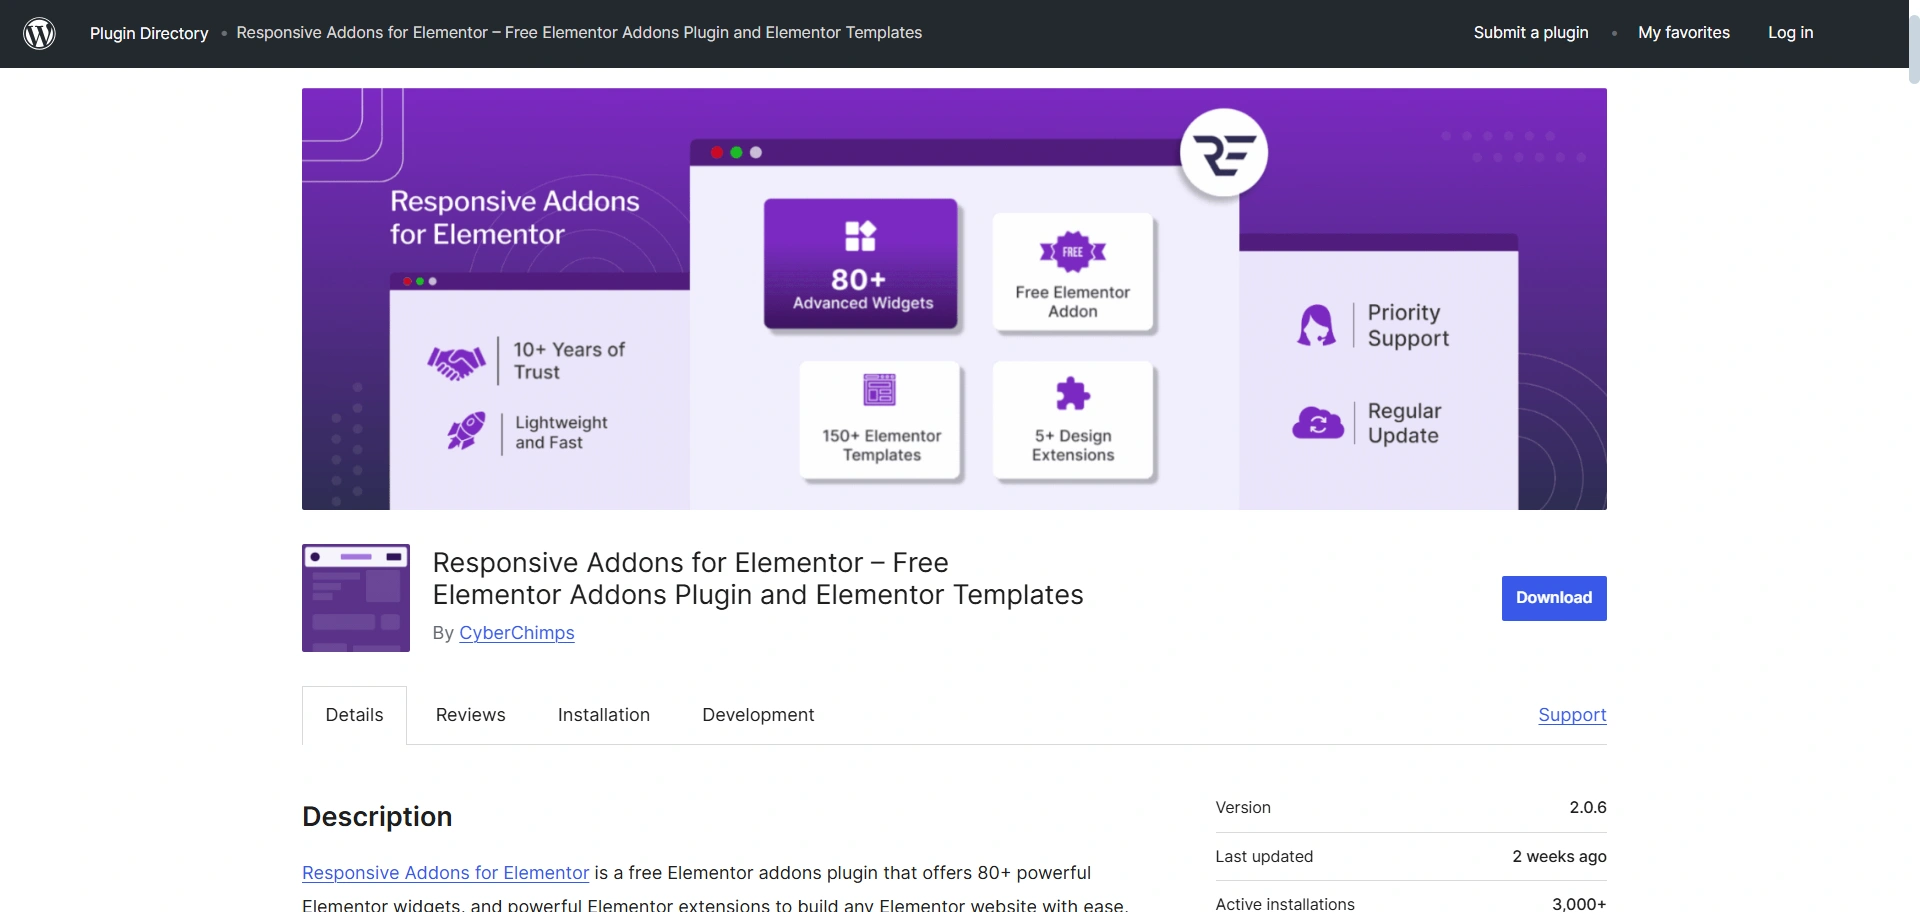Click the 3,000+ active installations value

(1579, 904)
